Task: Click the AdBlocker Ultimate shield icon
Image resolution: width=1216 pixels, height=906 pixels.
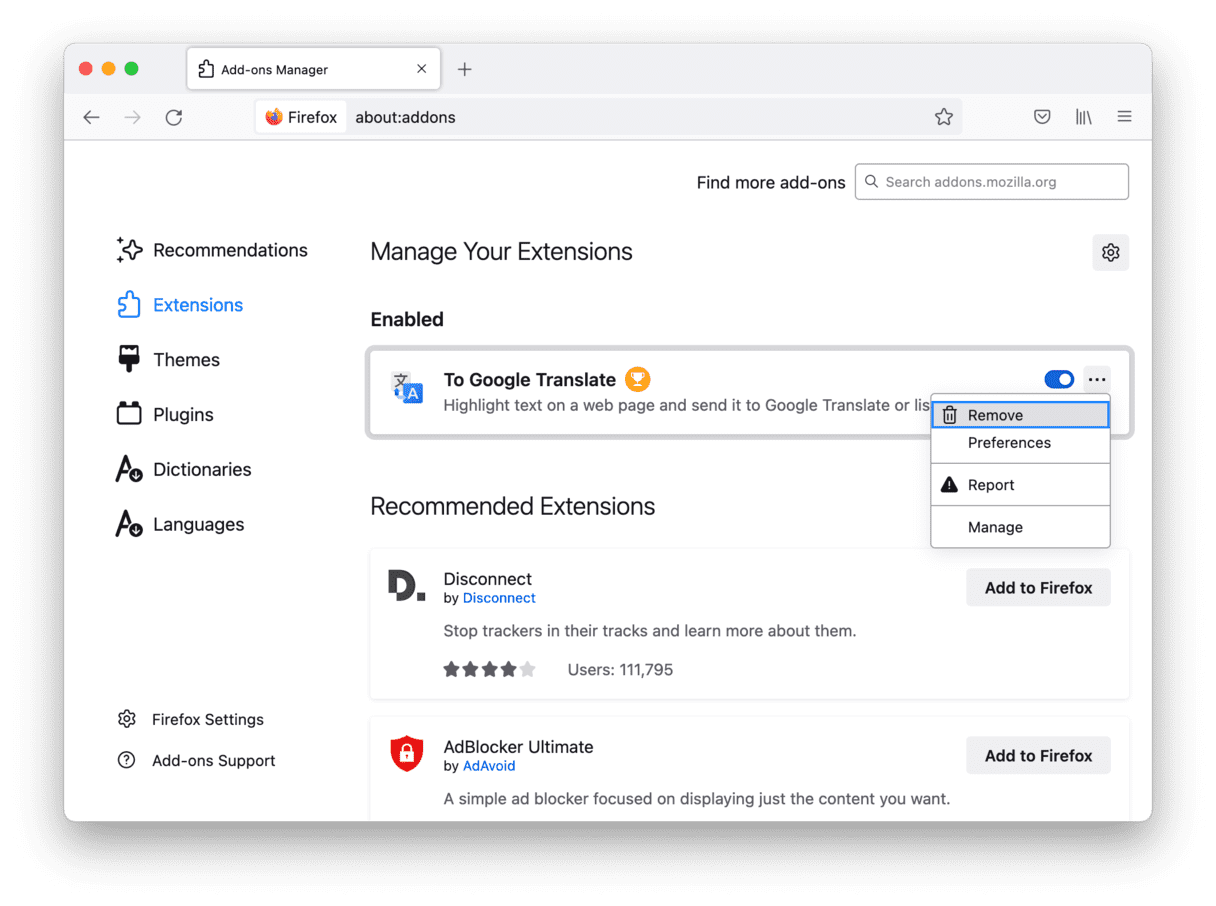Action: click(x=407, y=753)
